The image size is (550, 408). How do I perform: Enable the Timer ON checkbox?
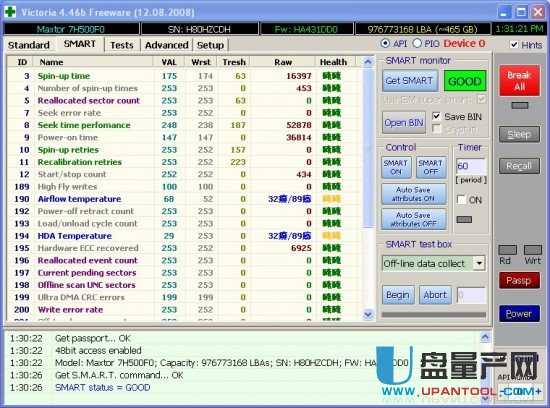(x=462, y=200)
